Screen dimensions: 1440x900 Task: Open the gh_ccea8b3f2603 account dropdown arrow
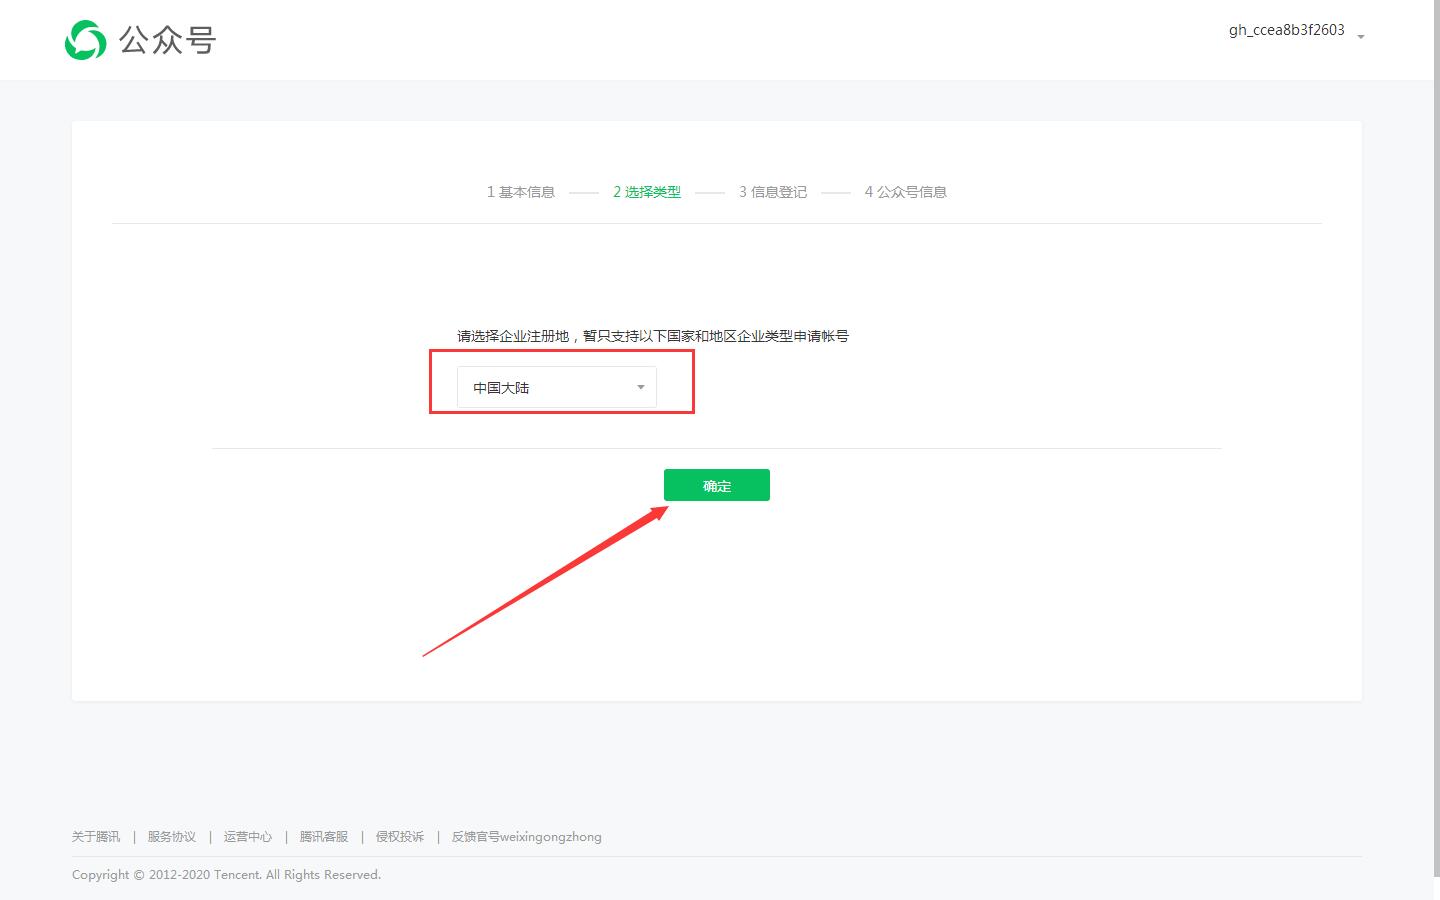(1360, 35)
